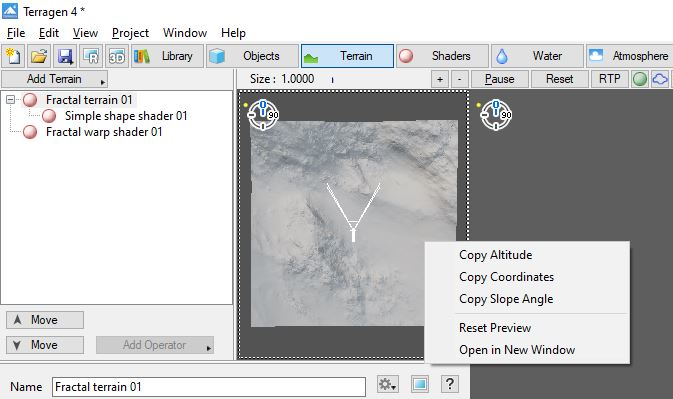Choose Copy Altitude from context menu

pos(496,255)
